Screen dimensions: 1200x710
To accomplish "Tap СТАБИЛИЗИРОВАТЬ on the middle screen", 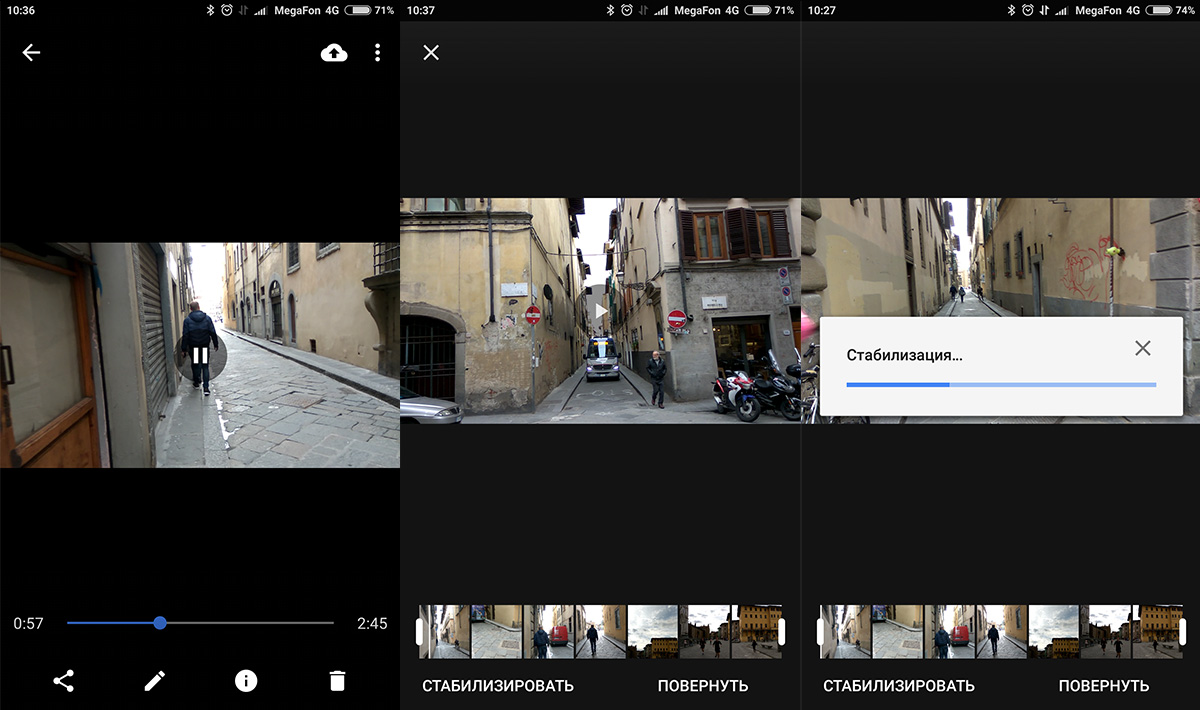I will click(498, 686).
